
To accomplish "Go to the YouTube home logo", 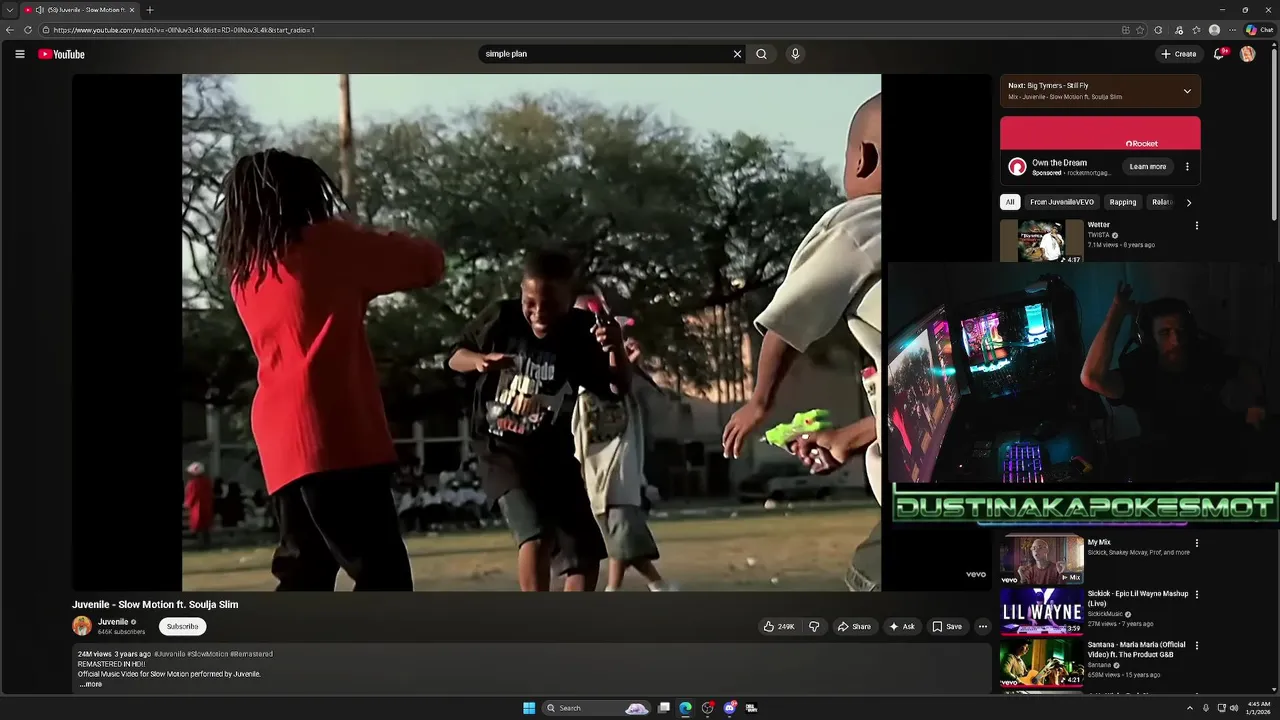I will [61, 54].
